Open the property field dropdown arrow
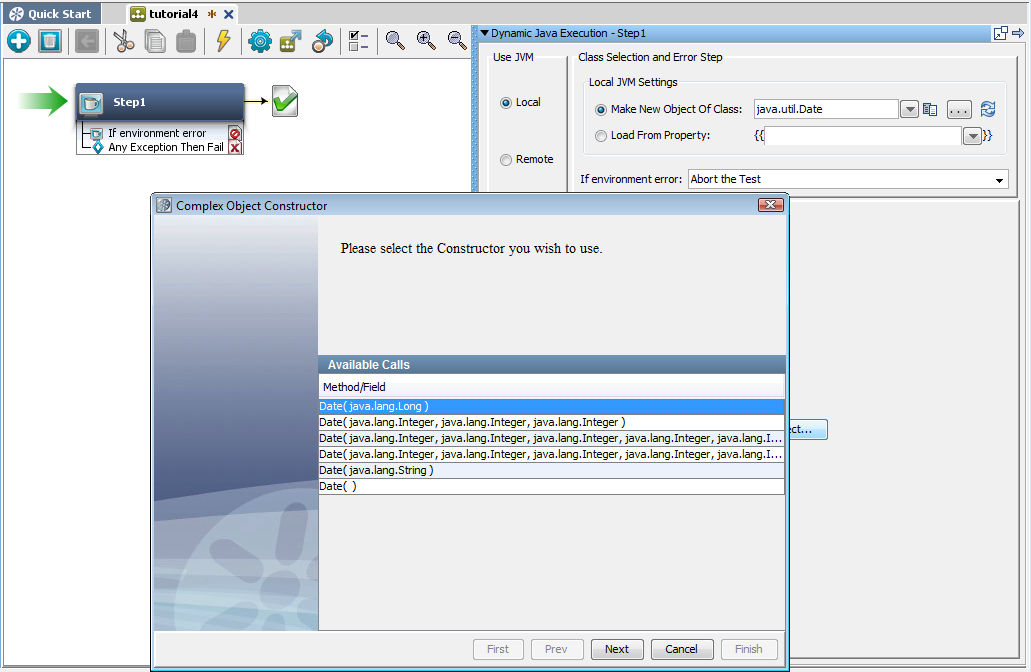The height and width of the screenshot is (672, 1031). pos(972,136)
